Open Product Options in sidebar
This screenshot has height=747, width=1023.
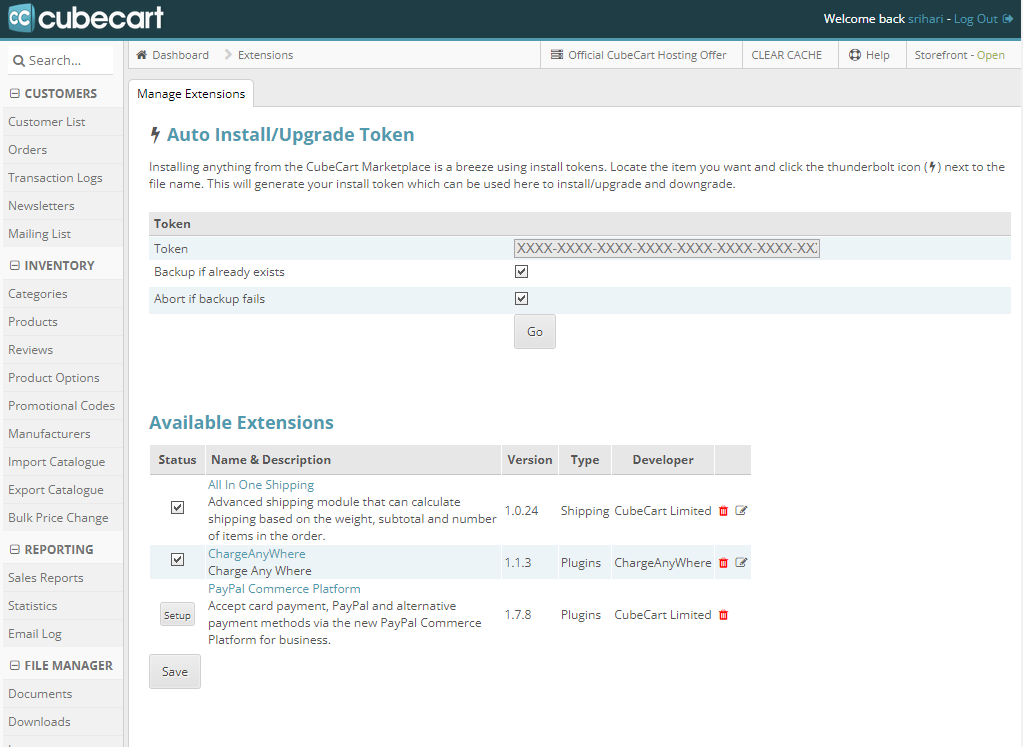pyautogui.click(x=54, y=378)
